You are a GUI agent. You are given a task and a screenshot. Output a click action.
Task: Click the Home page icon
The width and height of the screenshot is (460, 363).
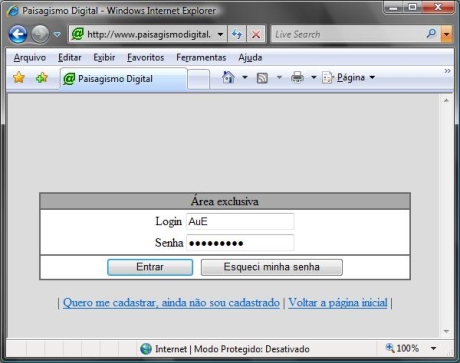228,77
